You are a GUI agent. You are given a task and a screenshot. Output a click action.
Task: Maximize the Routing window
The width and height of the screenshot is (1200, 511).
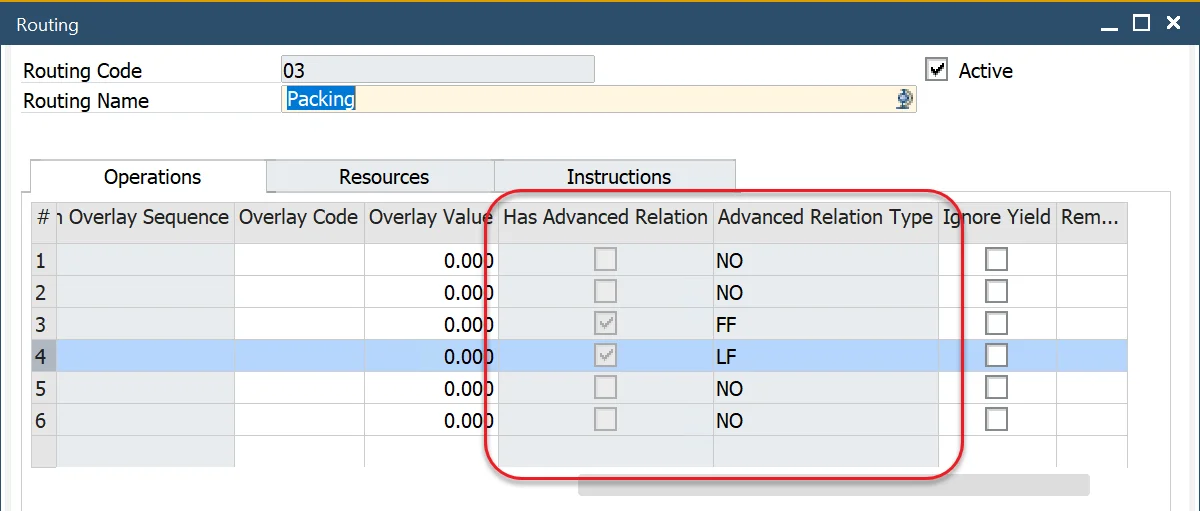pos(1141,24)
